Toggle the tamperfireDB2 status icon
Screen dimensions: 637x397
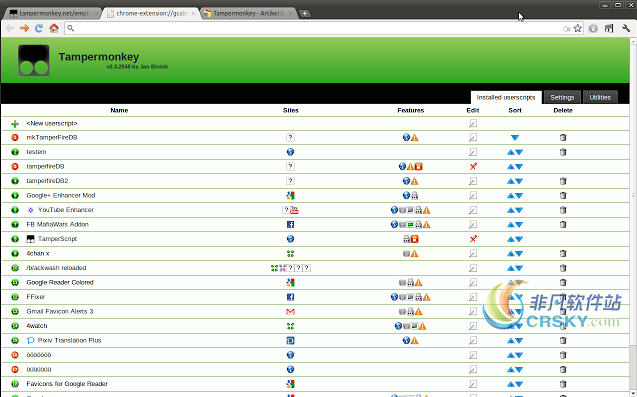15,181
